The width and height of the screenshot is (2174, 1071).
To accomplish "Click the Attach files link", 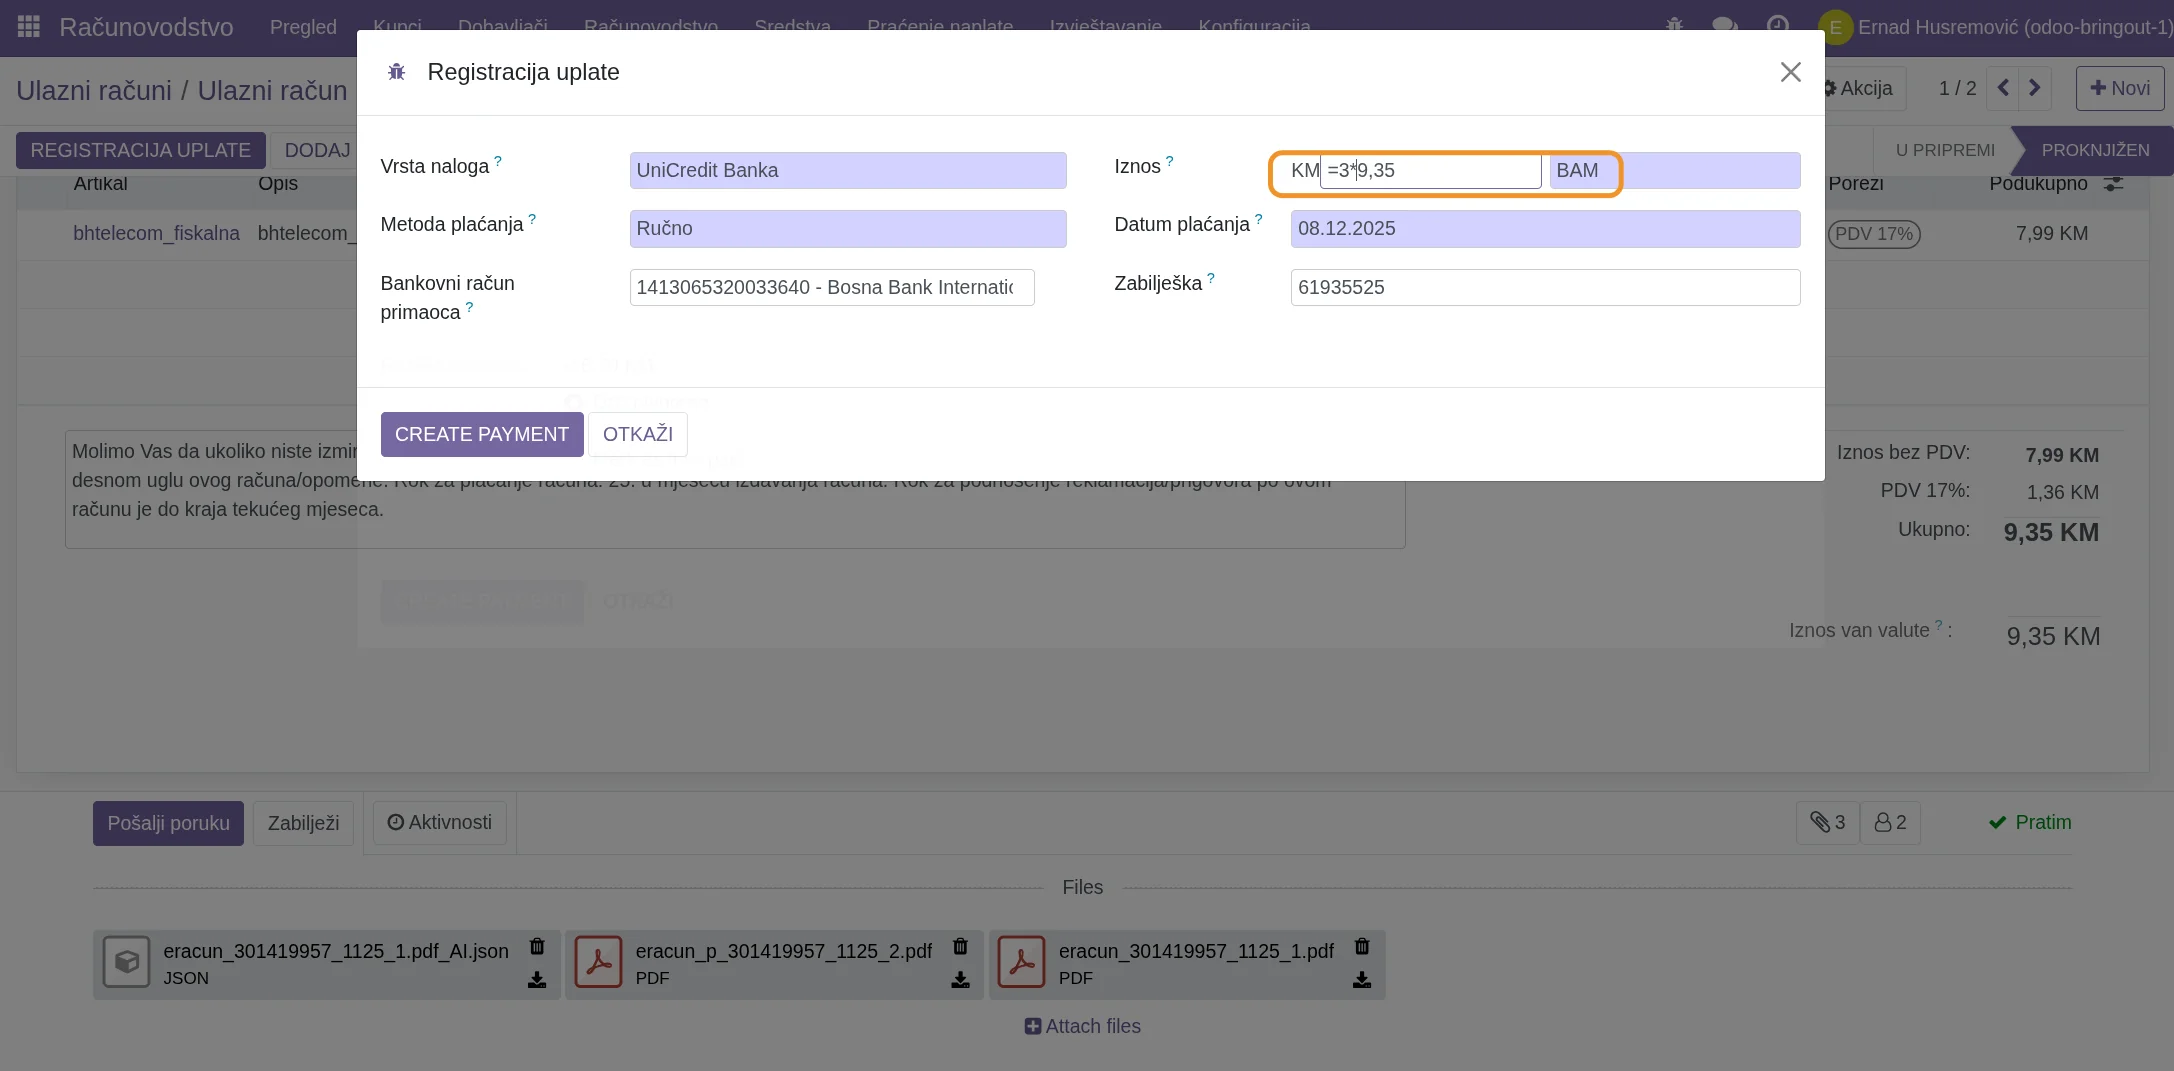I will [1081, 1026].
